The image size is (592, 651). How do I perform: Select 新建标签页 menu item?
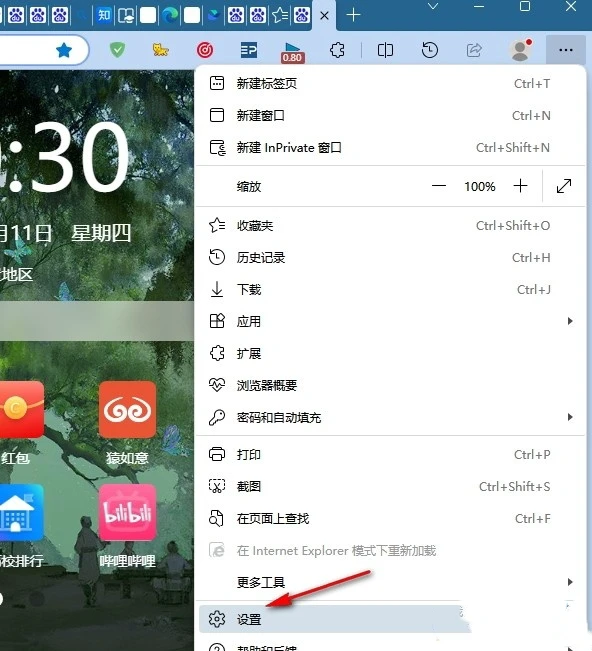[x=389, y=83]
